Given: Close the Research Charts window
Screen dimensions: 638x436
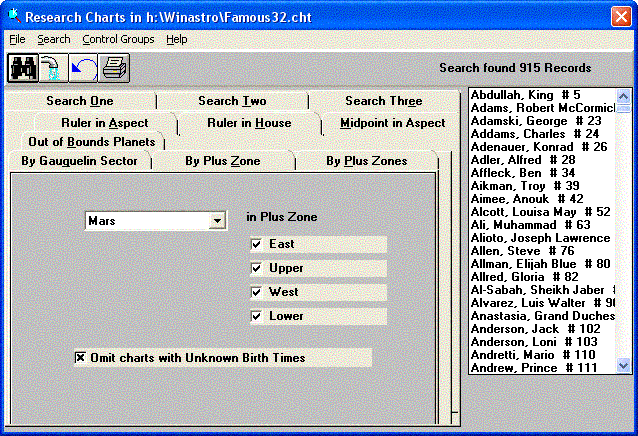Looking at the screenshot, I should [621, 17].
